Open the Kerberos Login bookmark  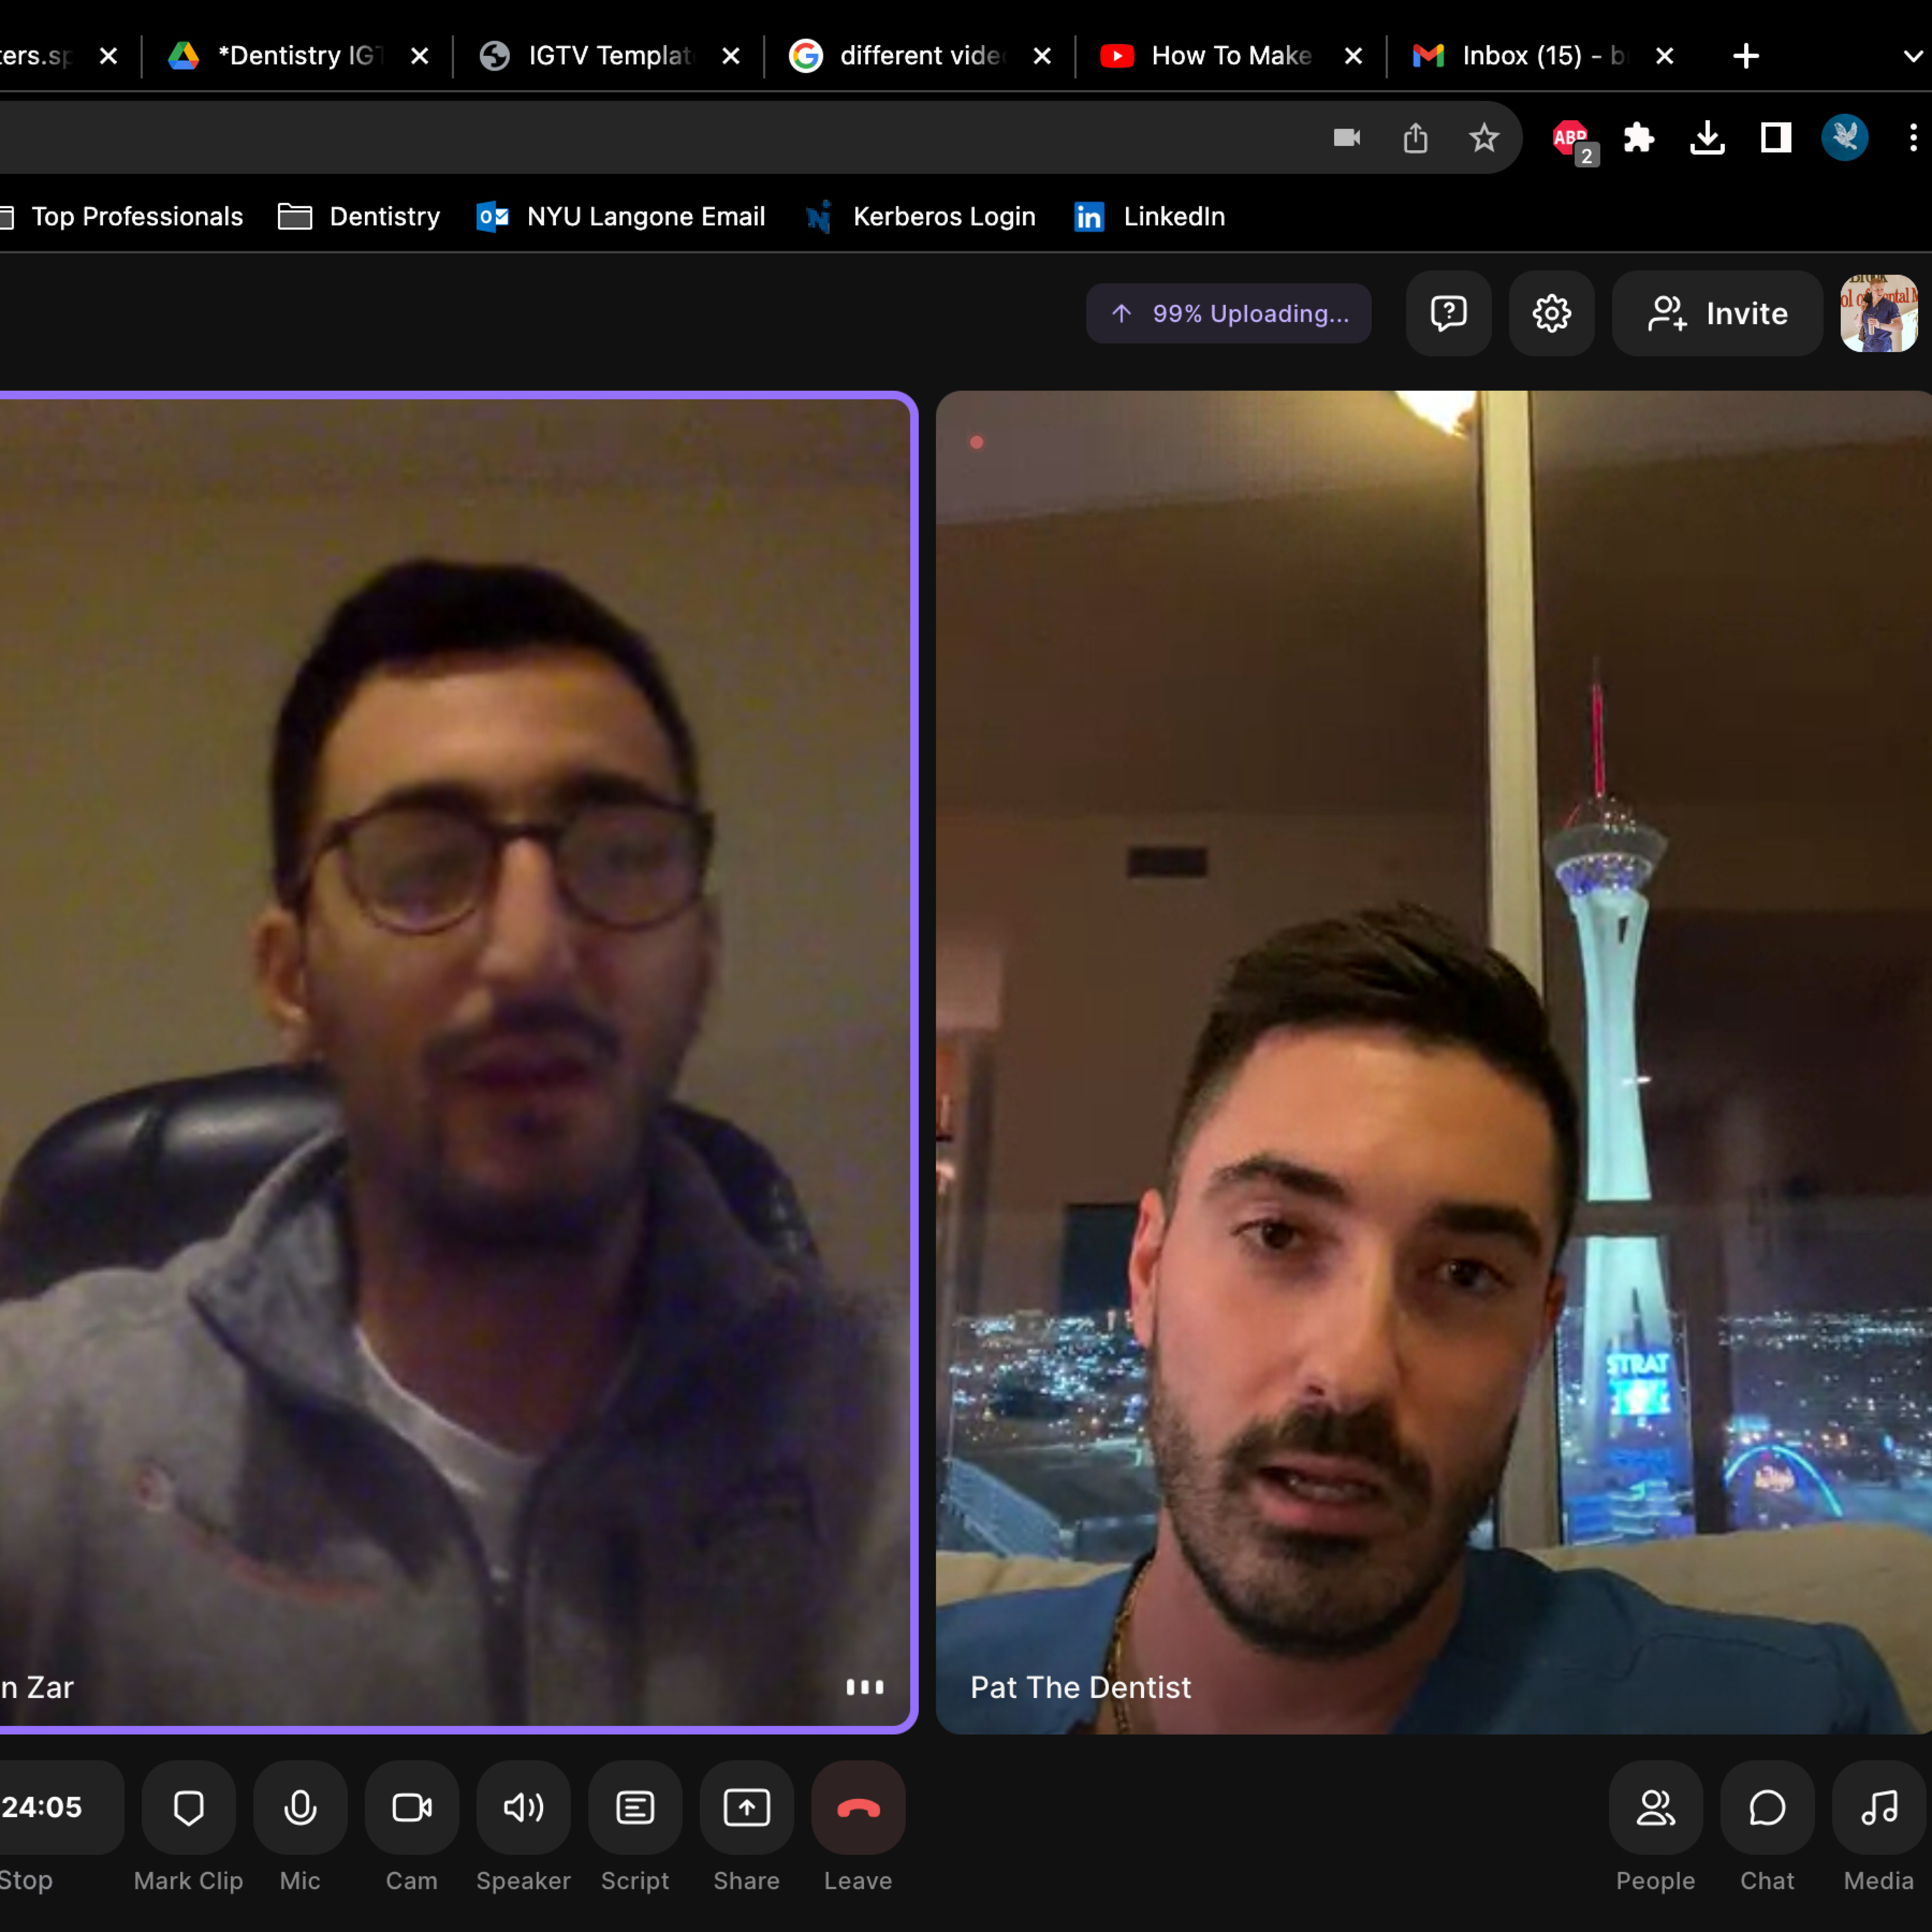click(x=921, y=216)
